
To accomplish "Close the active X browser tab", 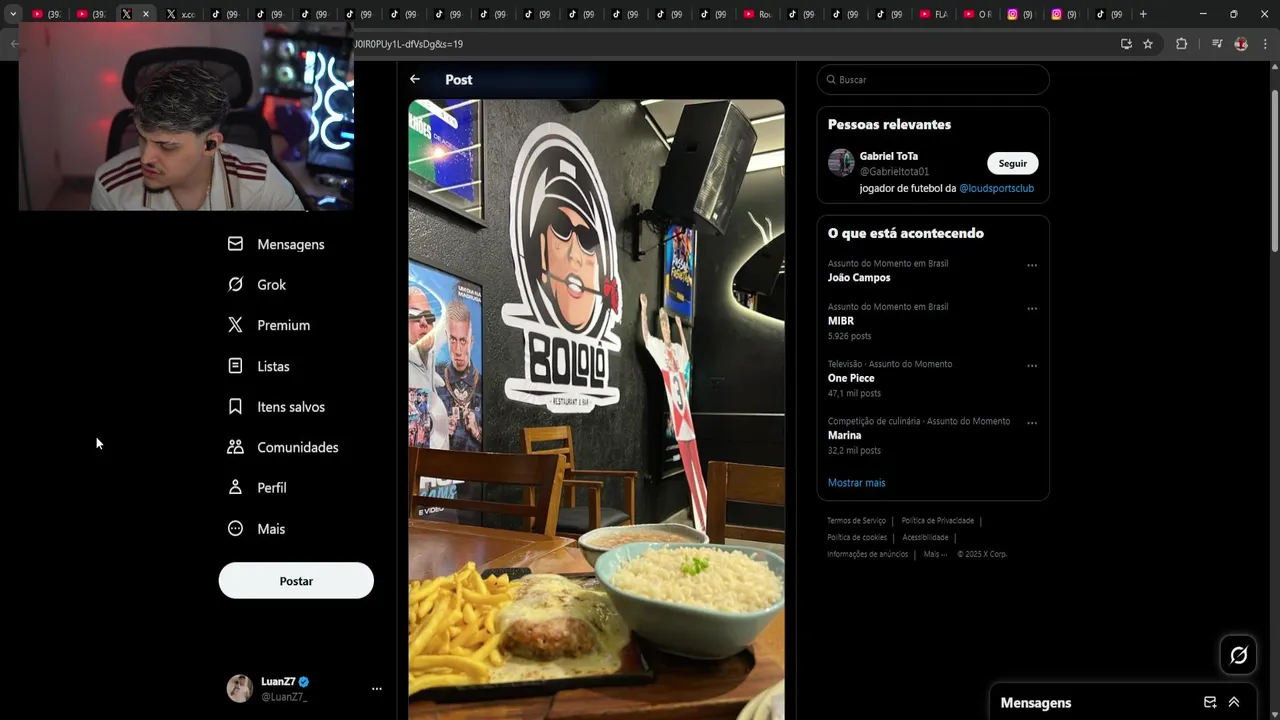I will click(146, 14).
